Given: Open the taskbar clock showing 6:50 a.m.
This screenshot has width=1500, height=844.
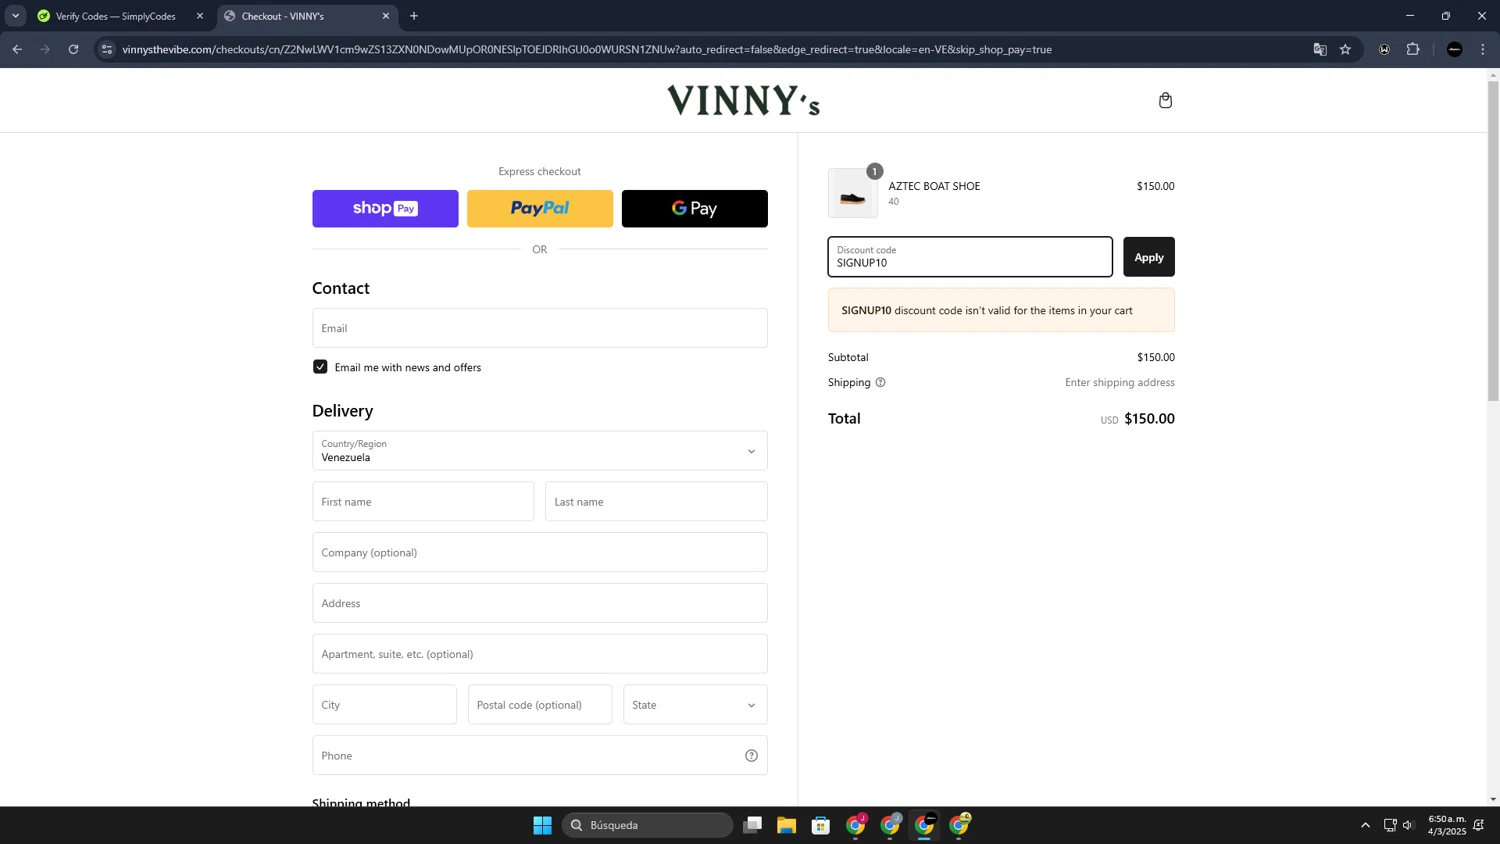Looking at the screenshot, I should click(x=1446, y=825).
